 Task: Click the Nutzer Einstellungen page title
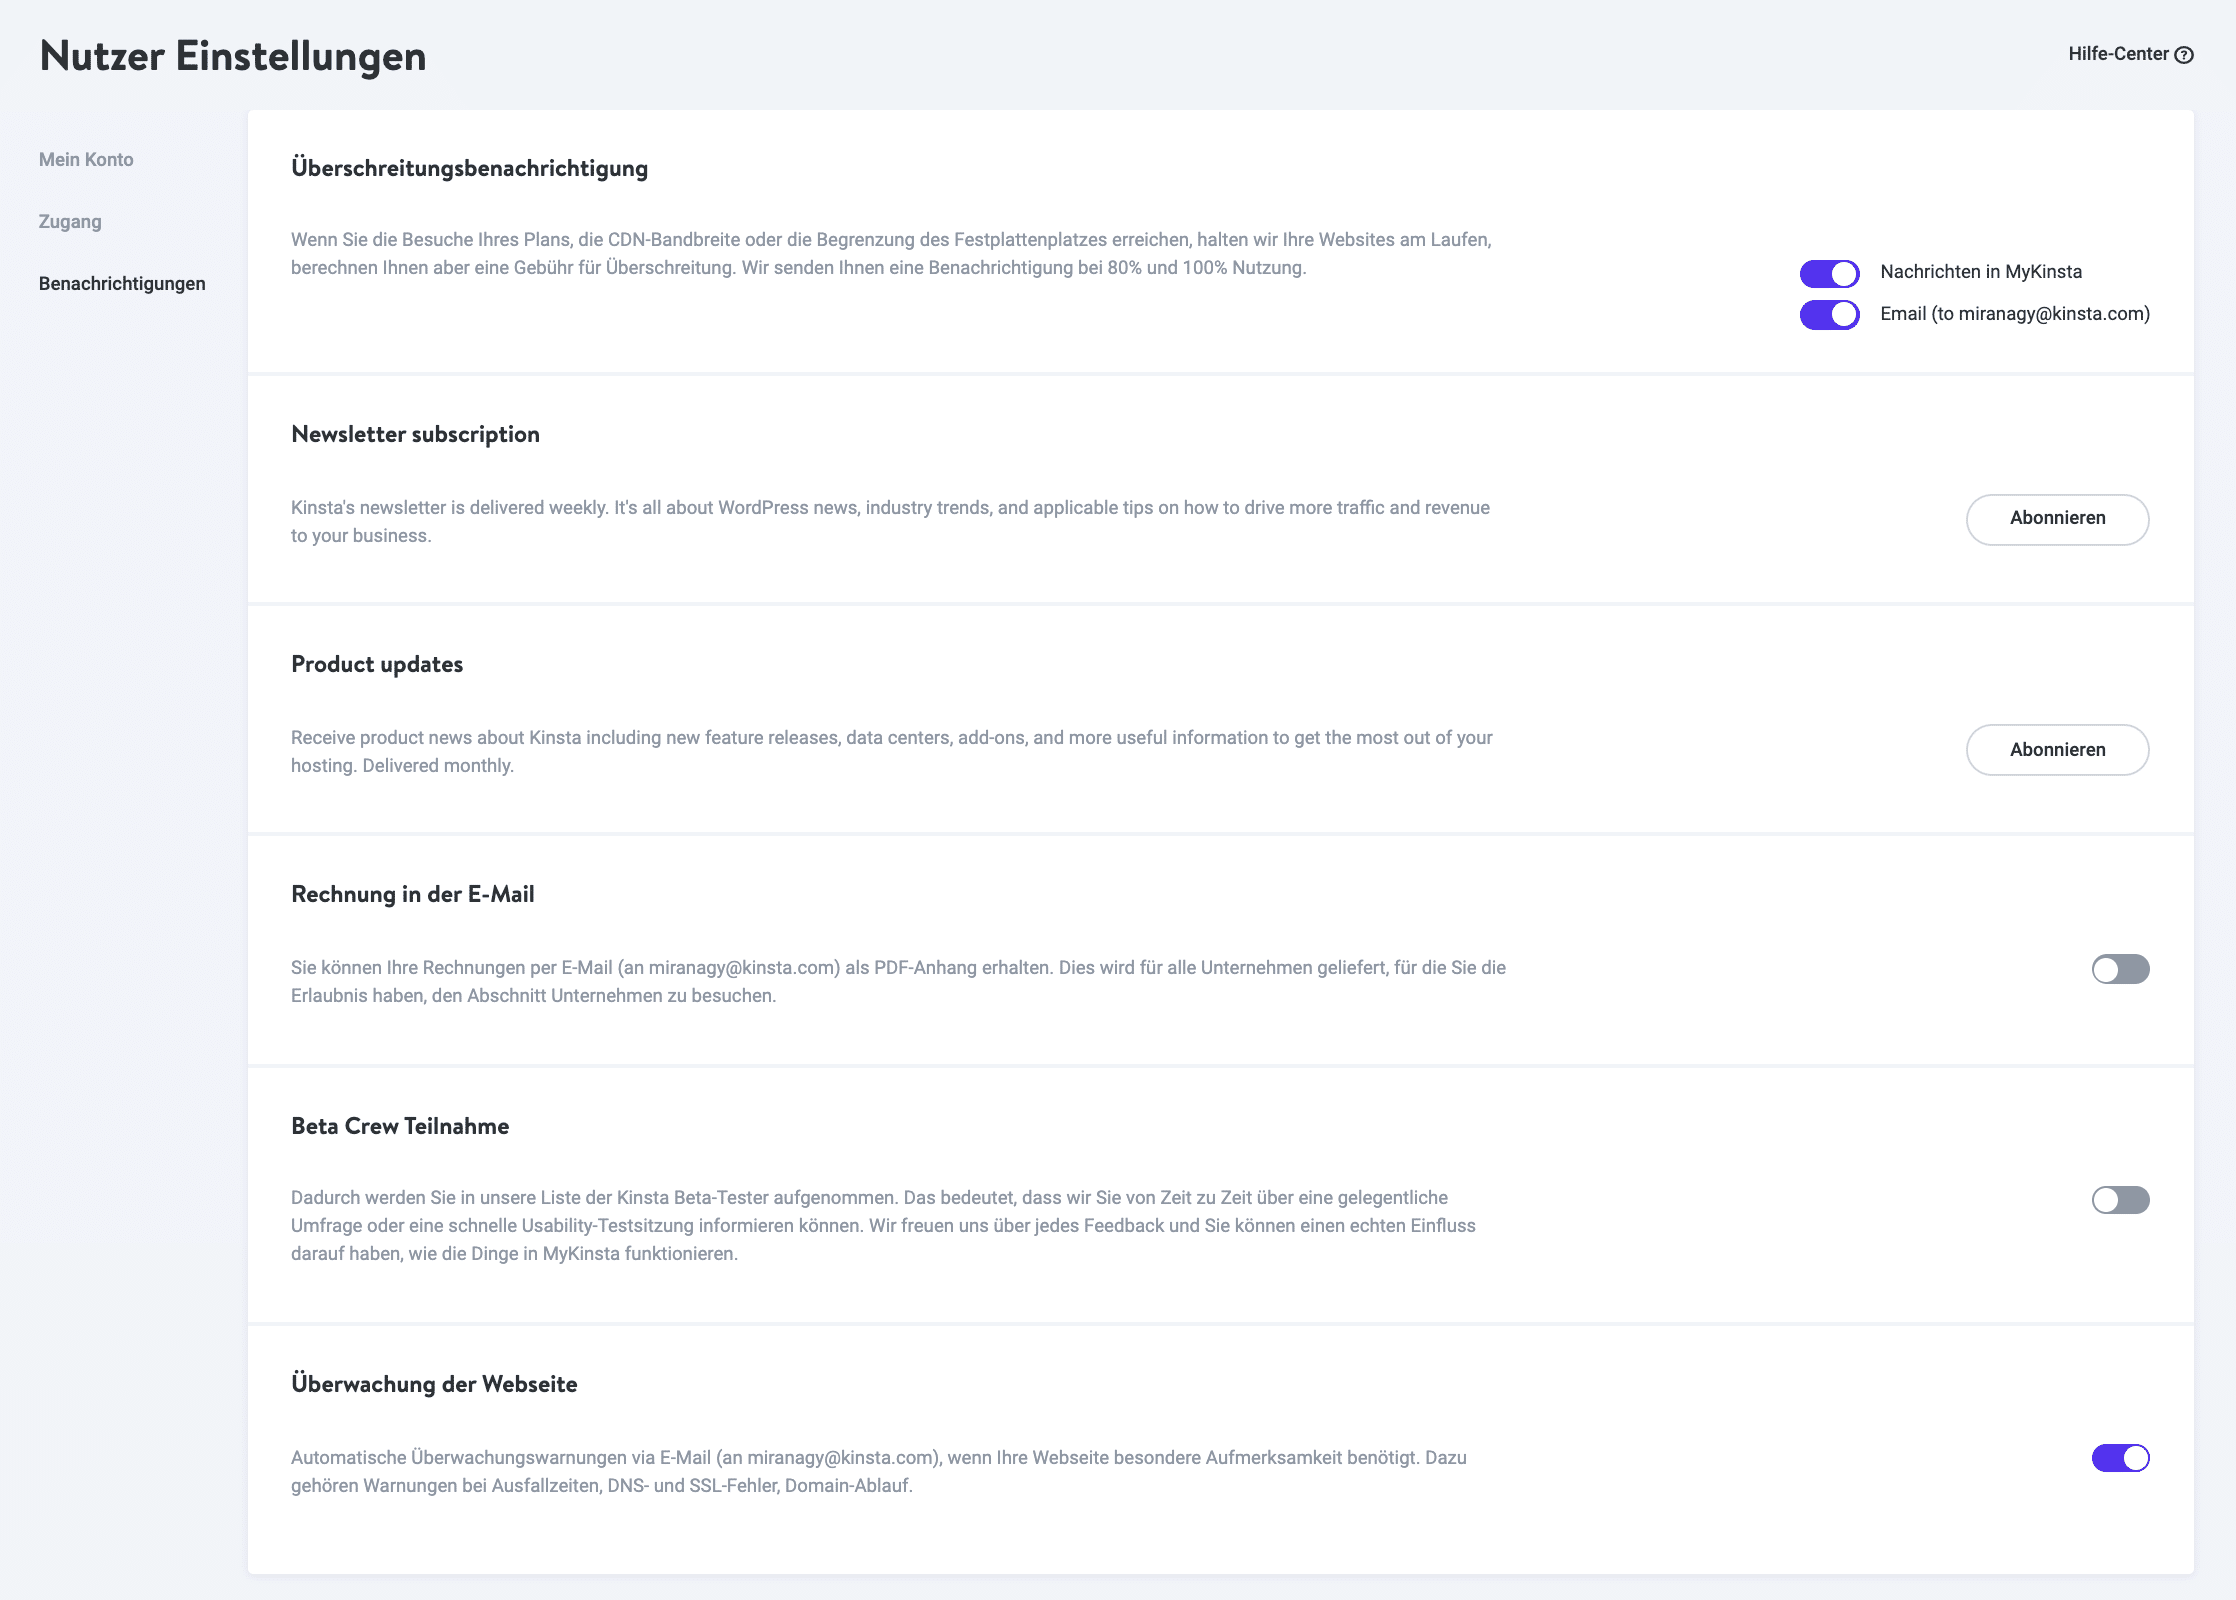233,56
